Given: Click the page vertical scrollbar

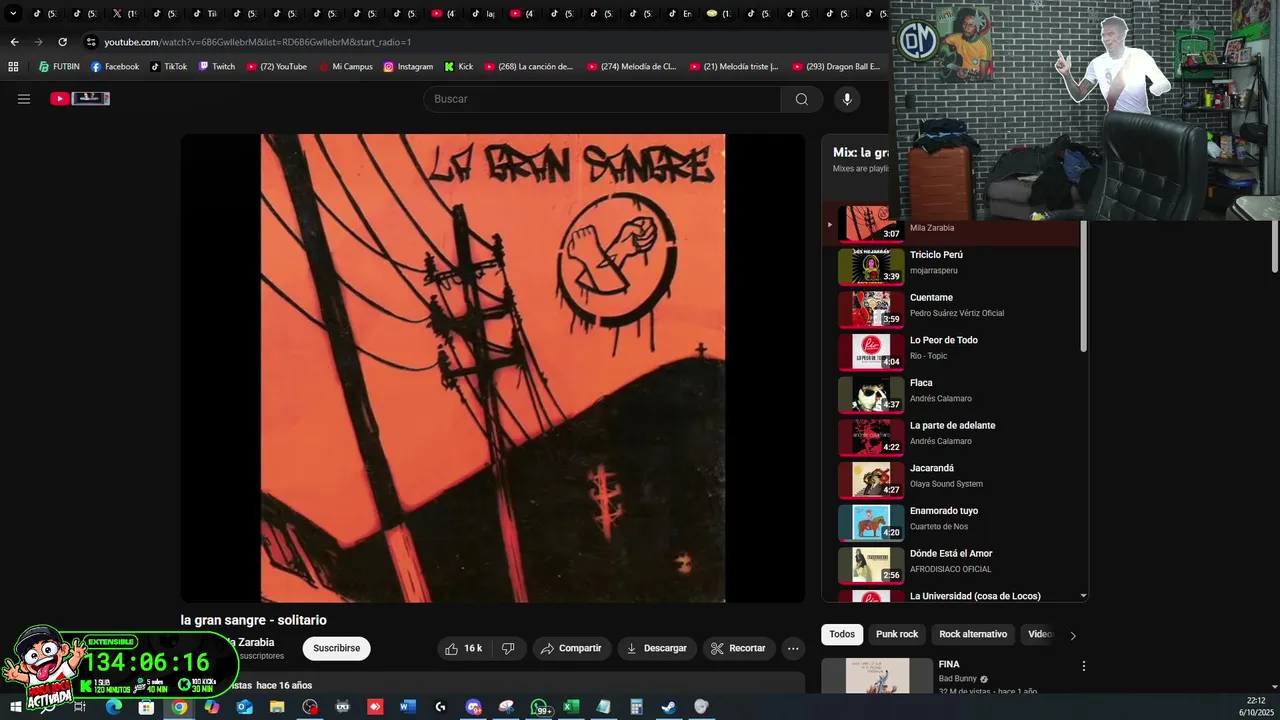Looking at the screenshot, I should point(1274,245).
